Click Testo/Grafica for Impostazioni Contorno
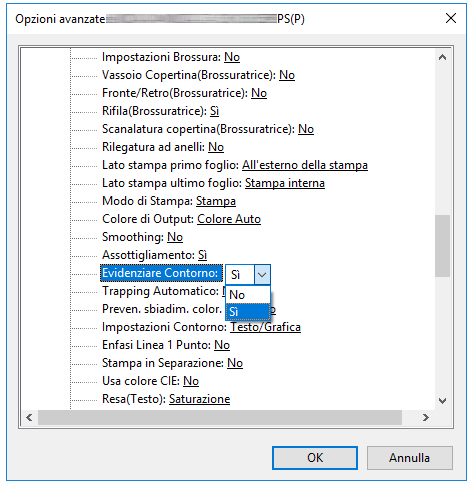 coord(266,327)
